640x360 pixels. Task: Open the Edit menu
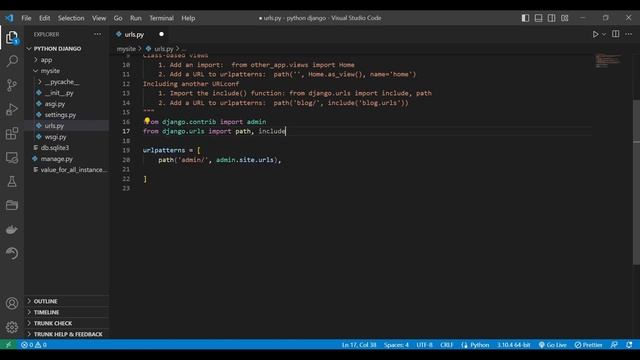[44, 18]
